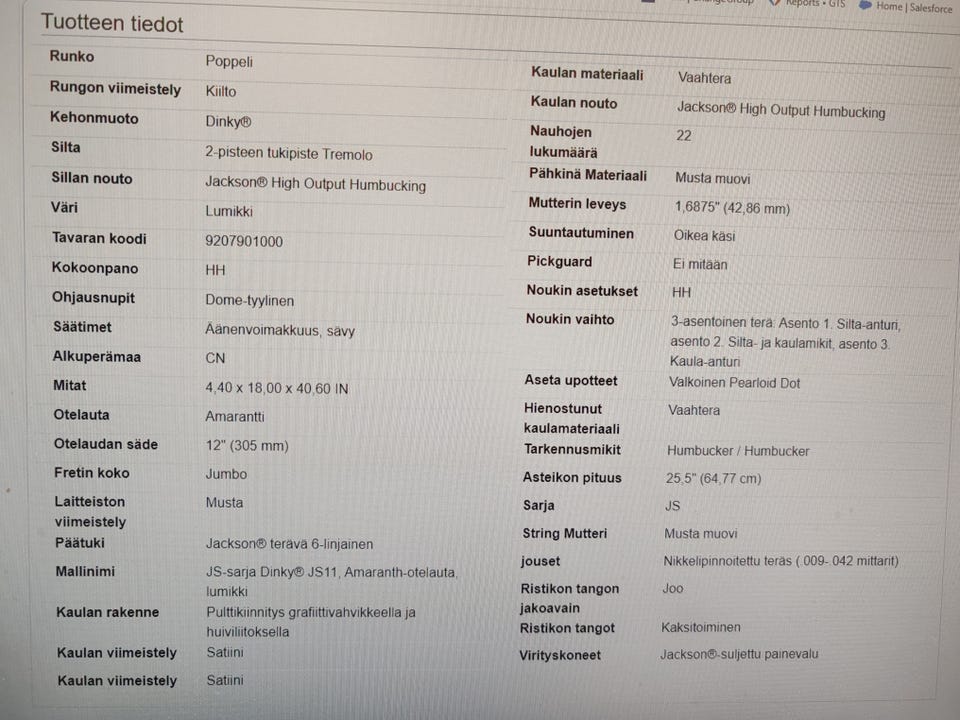
Task: Open the Home | Salesforce bookmark
Action: [913, 7]
